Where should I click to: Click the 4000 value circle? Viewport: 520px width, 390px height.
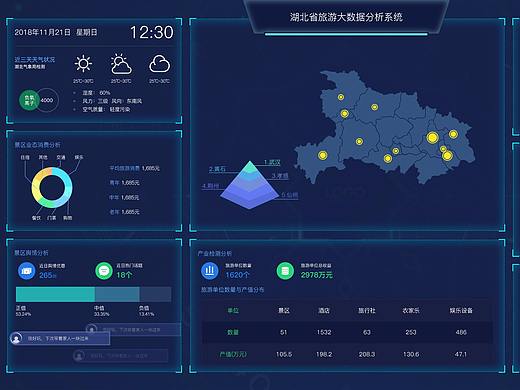pyautogui.click(x=47, y=100)
